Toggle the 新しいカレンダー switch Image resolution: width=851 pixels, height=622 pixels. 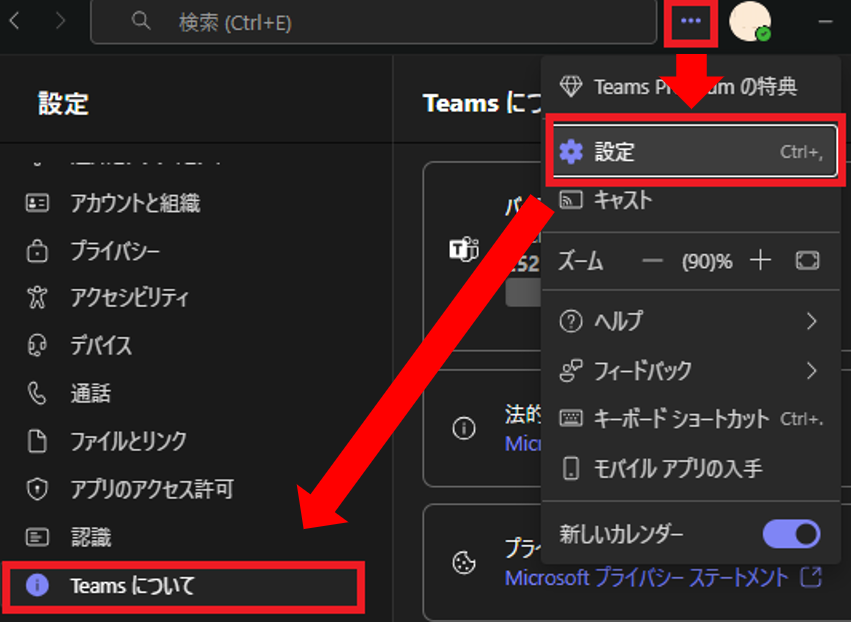(791, 534)
